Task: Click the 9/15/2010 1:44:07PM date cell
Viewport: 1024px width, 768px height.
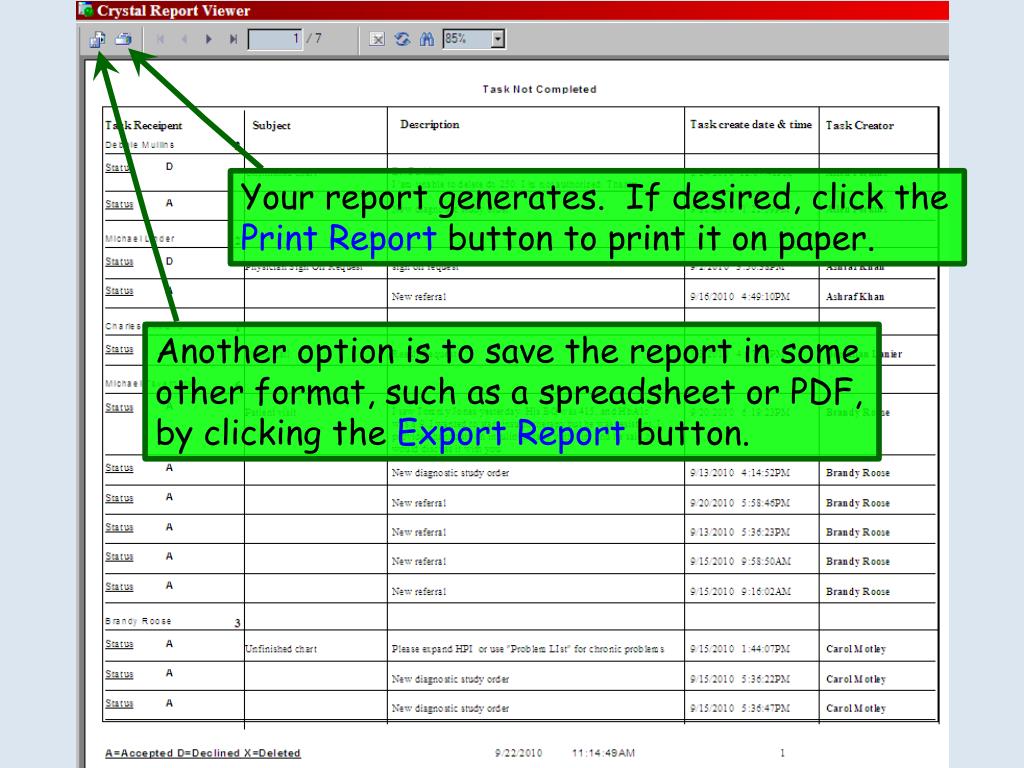Action: tap(740, 649)
